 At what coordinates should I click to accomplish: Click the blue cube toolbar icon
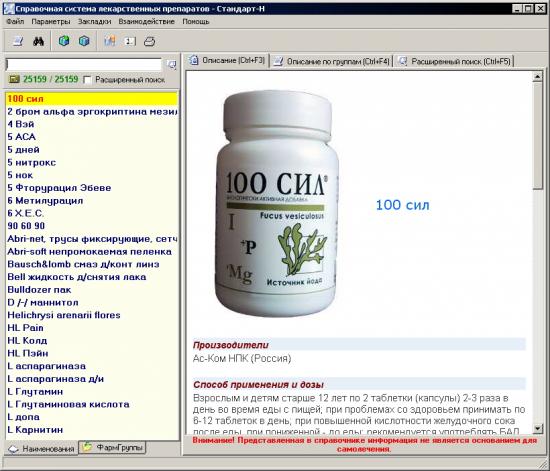pos(84,41)
